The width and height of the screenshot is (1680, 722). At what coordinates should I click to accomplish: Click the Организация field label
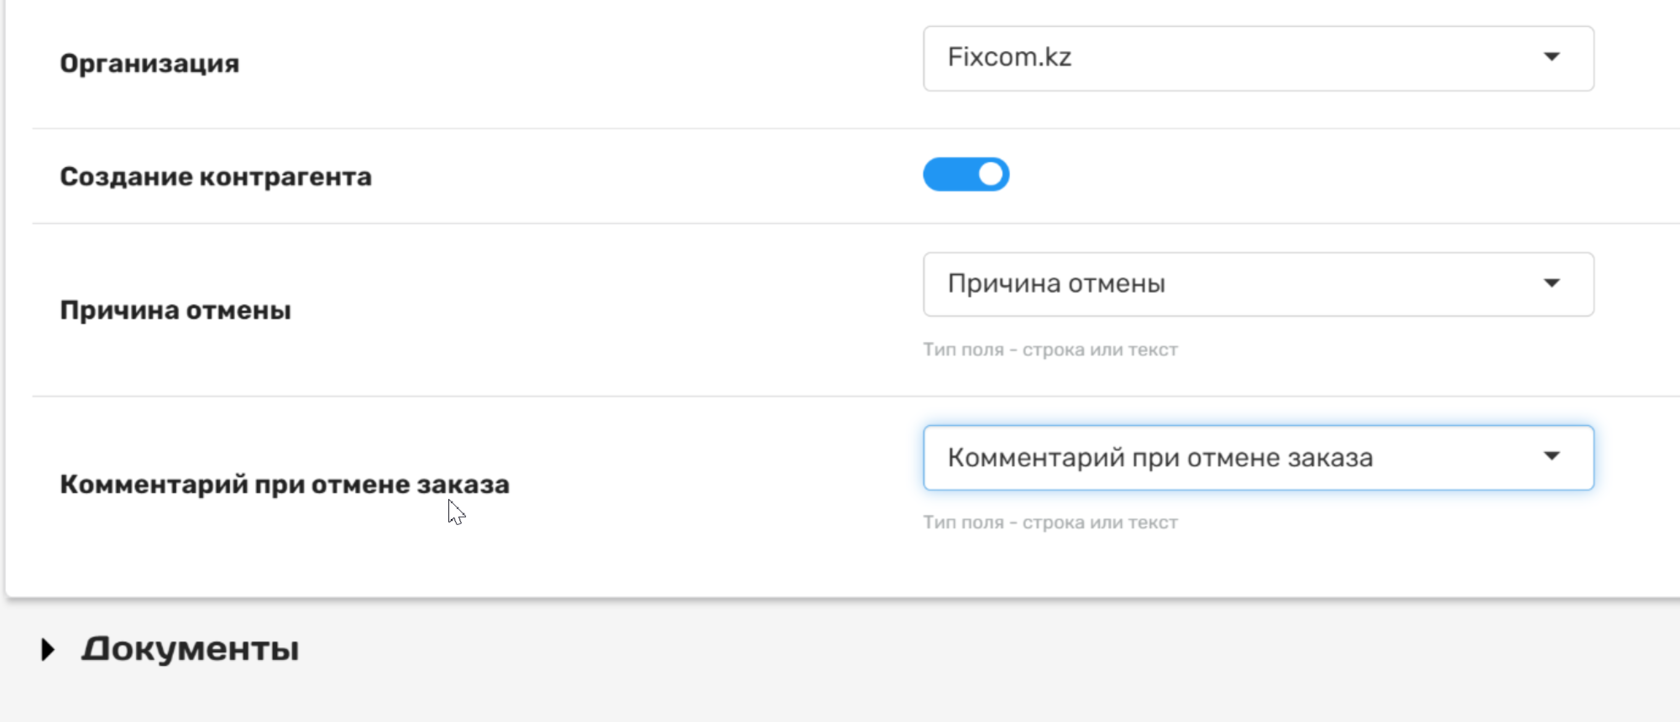click(149, 64)
